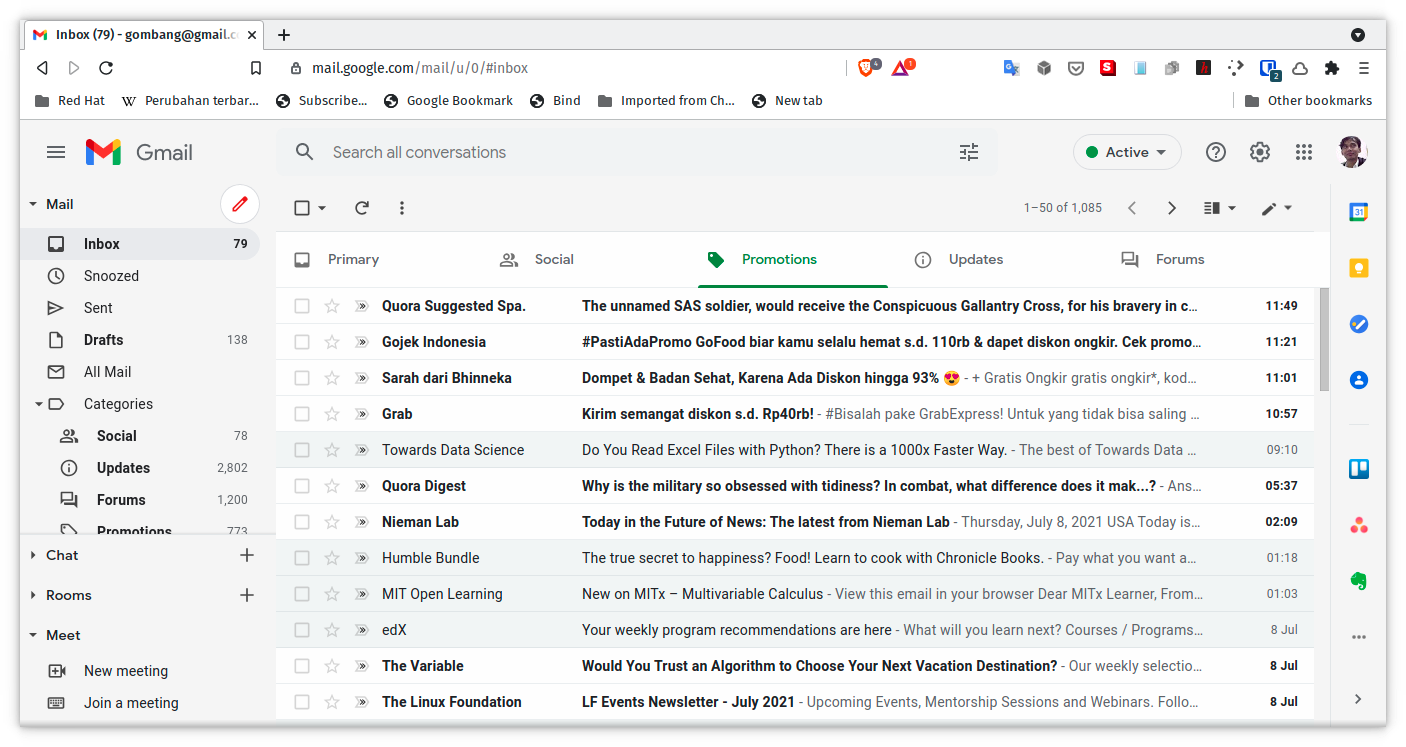Tick the select-all messages checkbox

tap(302, 208)
